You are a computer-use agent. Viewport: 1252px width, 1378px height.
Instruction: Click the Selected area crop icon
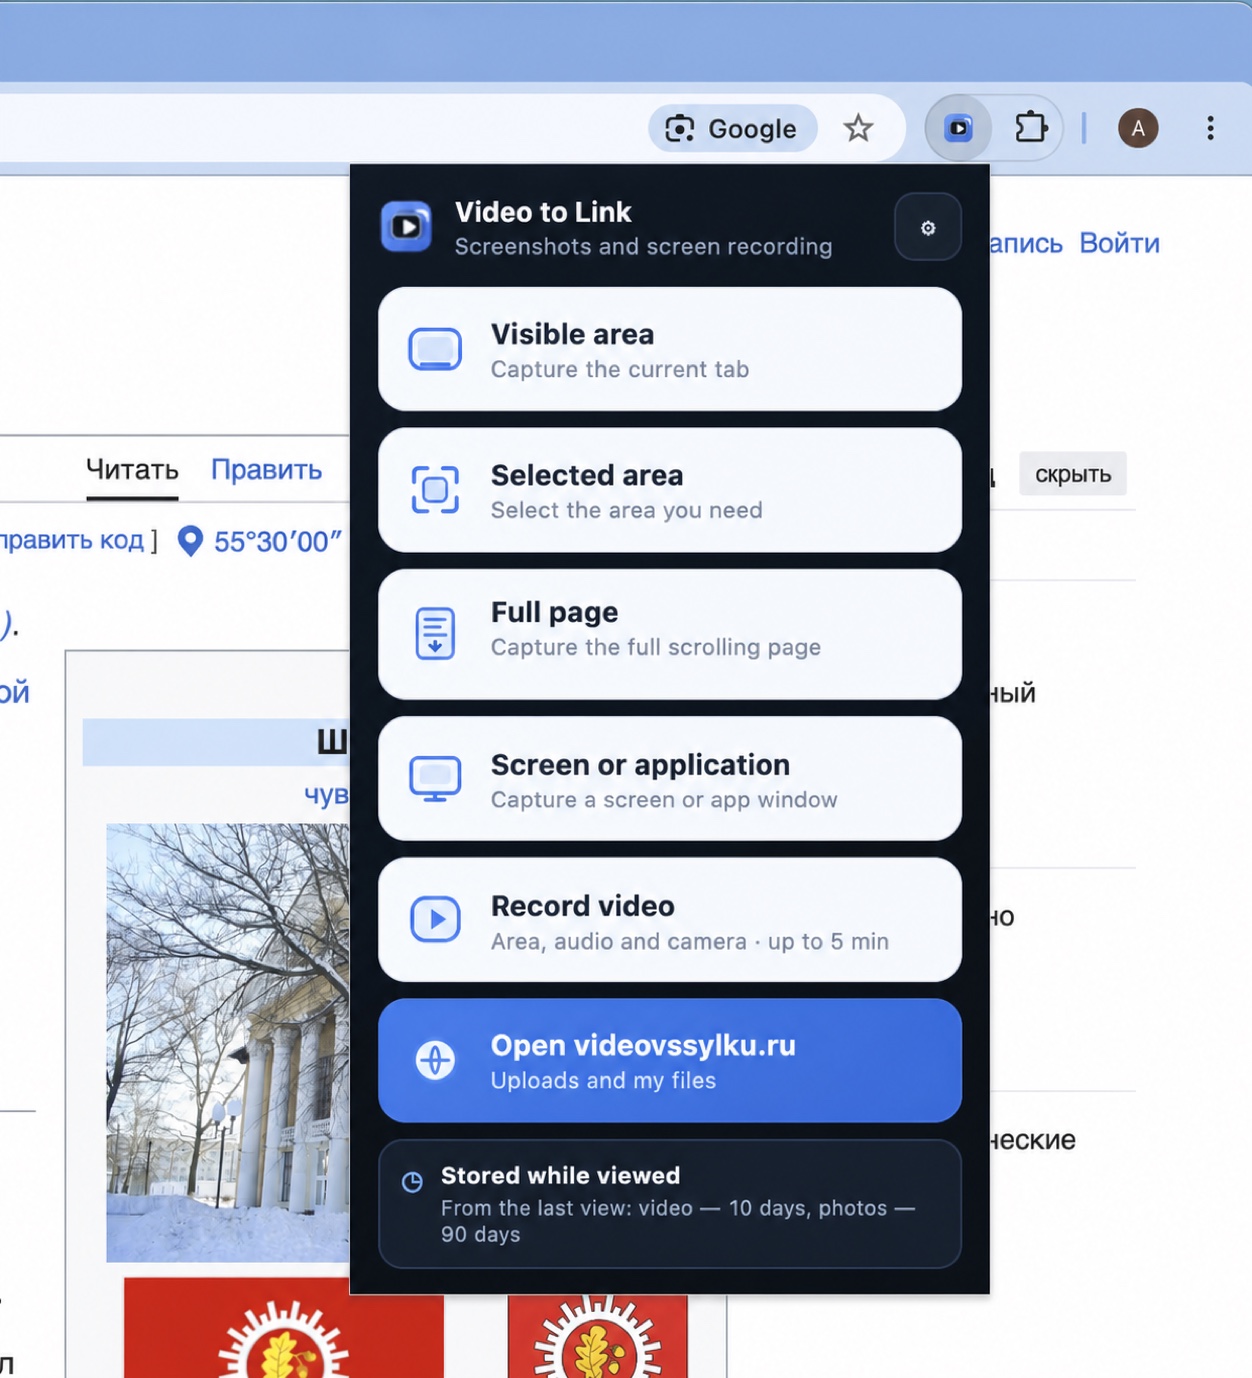click(435, 490)
